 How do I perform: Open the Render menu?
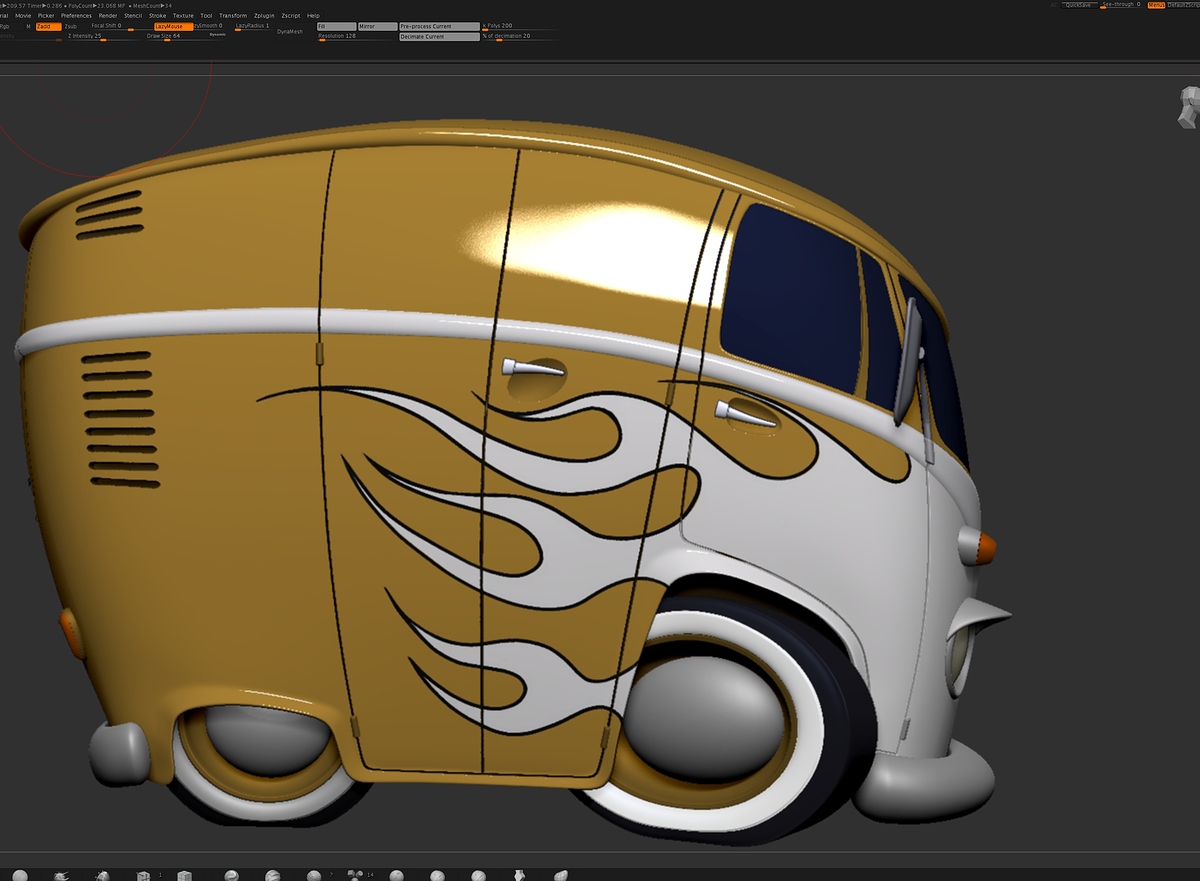pyautogui.click(x=107, y=16)
